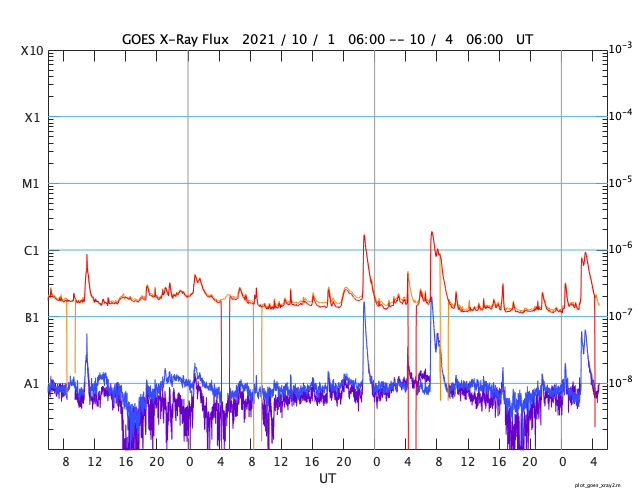Click the C1 flare class label
This screenshot has height=500, width=640.
(31, 251)
